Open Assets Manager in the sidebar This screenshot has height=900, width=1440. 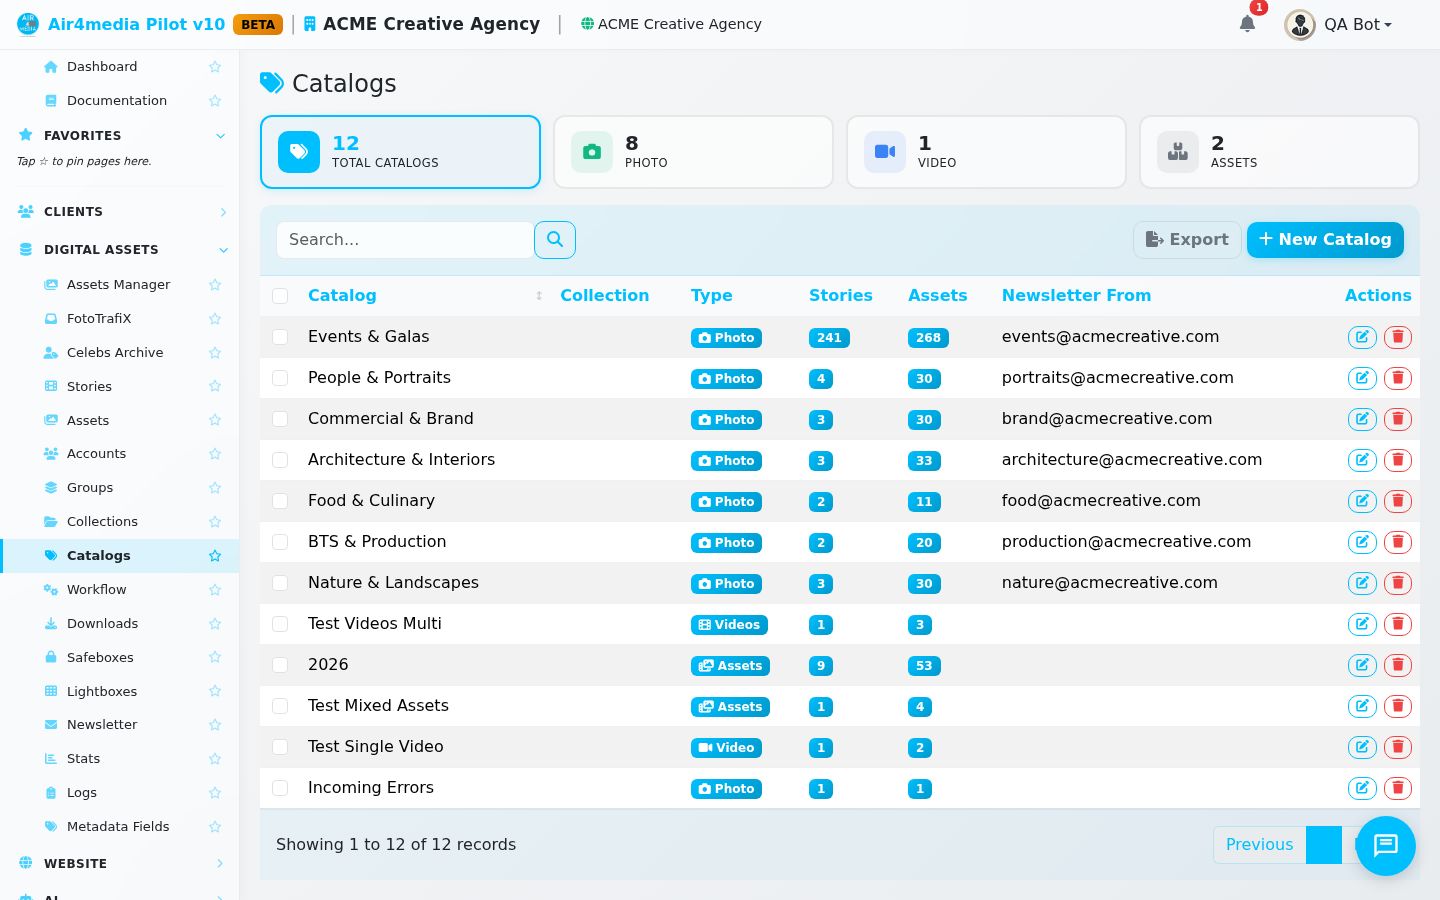[x=118, y=285]
